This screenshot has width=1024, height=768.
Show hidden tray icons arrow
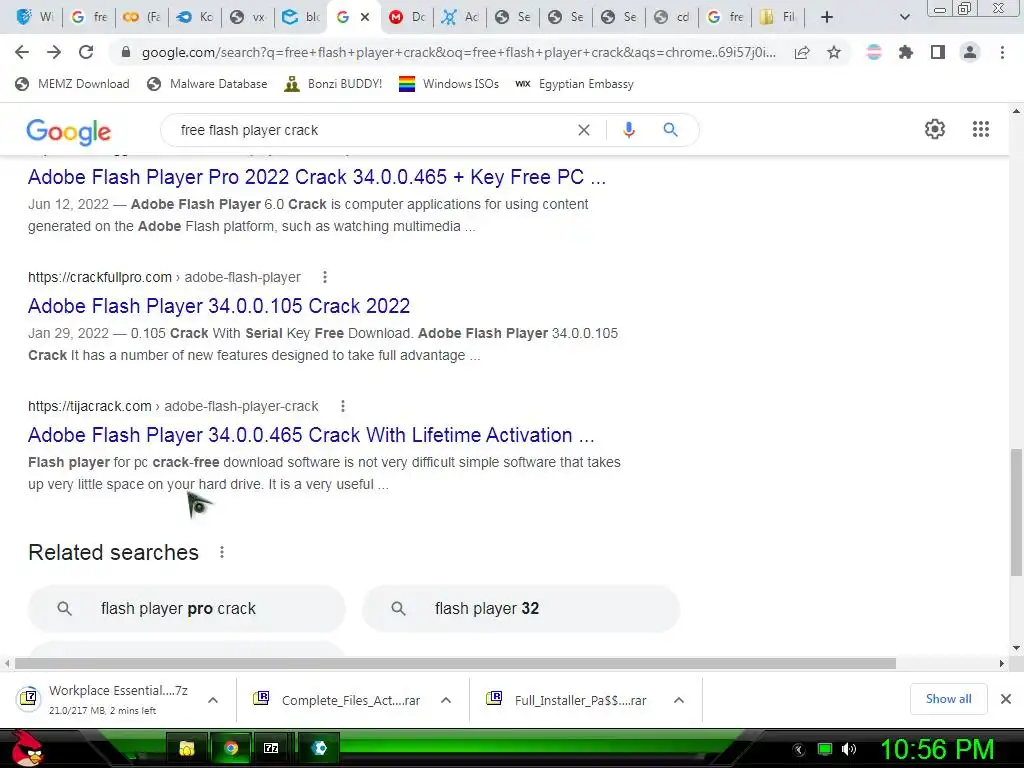(x=798, y=750)
